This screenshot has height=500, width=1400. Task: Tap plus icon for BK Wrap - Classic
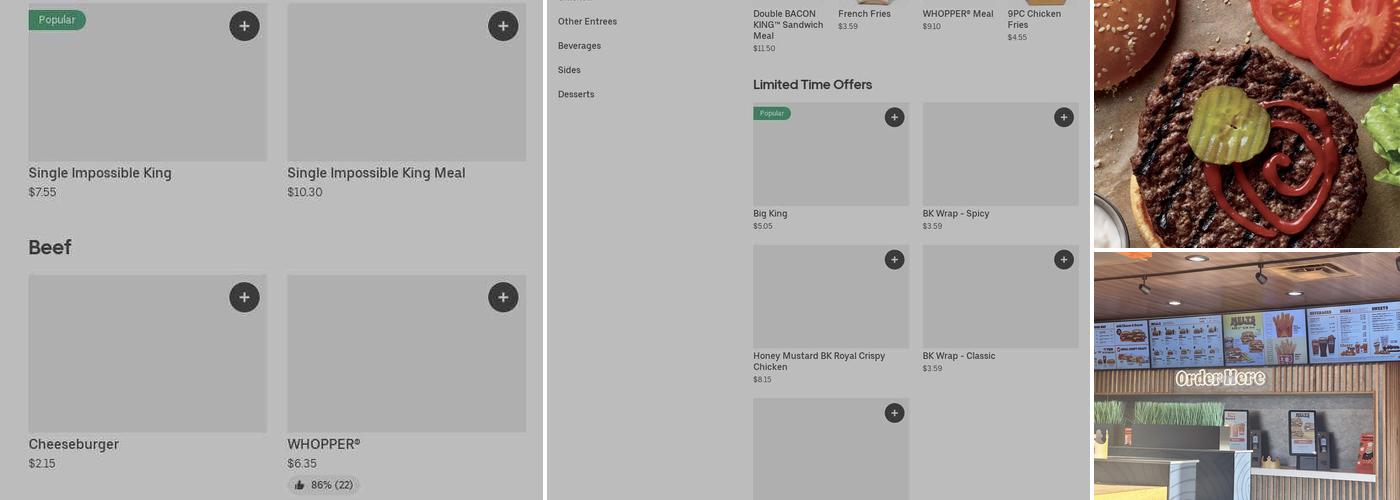pyautogui.click(x=1063, y=260)
